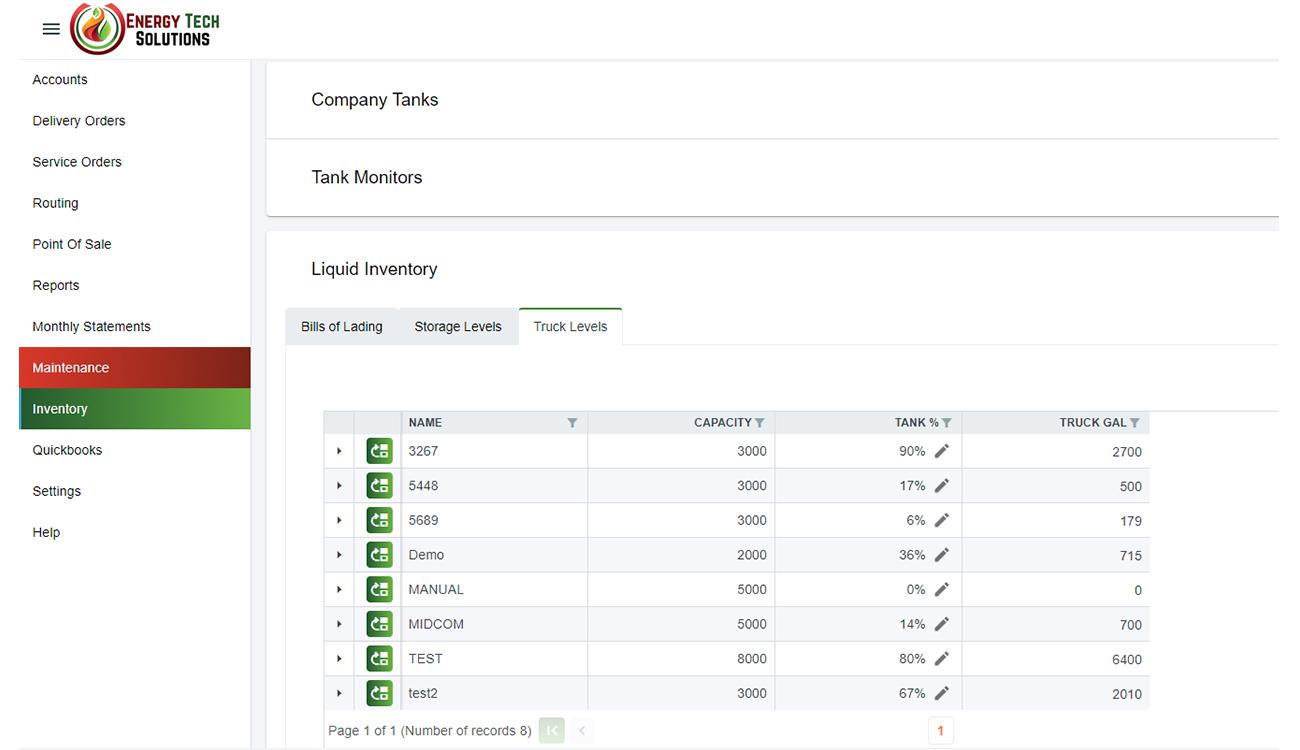Click the green transfer icon for truck 3267
The height and width of the screenshot is (750, 1300).
[x=379, y=451]
